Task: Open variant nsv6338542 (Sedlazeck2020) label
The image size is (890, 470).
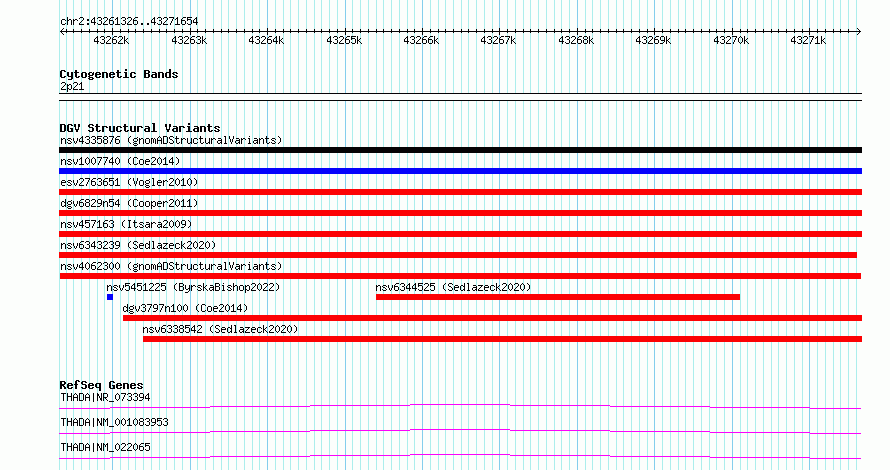Action: (220, 329)
